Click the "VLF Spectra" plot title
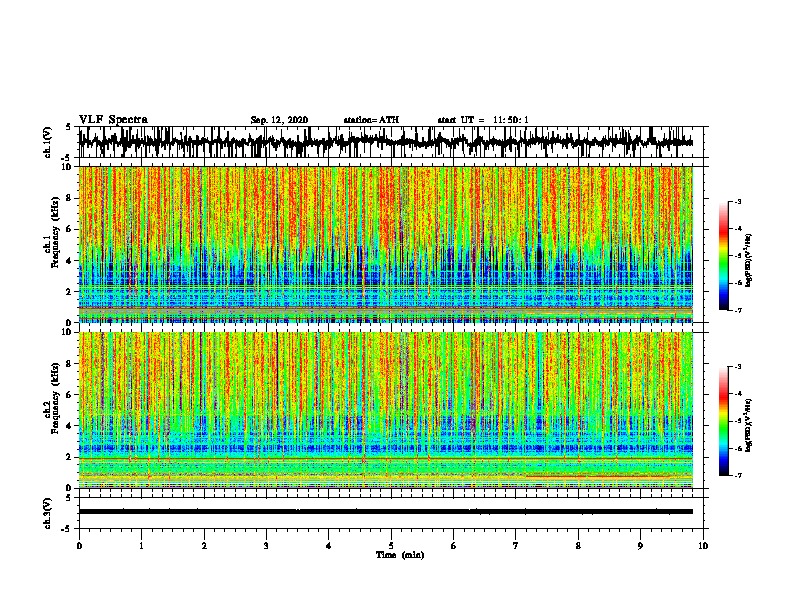792x612 pixels. (x=113, y=120)
